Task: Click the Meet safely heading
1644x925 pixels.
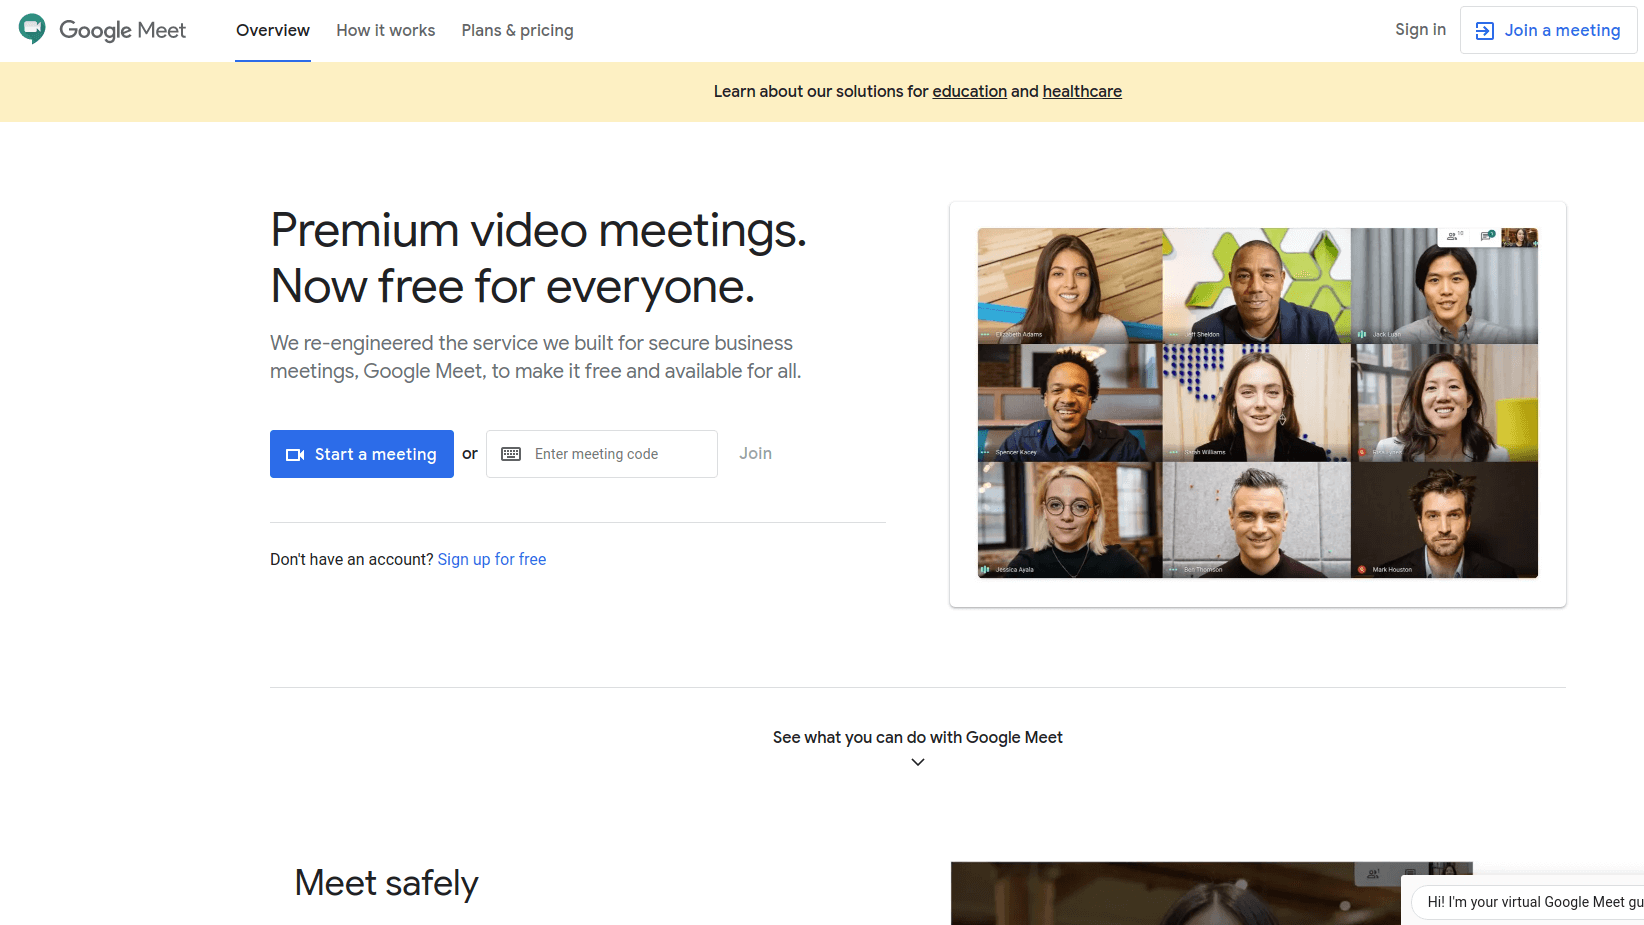Action: click(386, 883)
